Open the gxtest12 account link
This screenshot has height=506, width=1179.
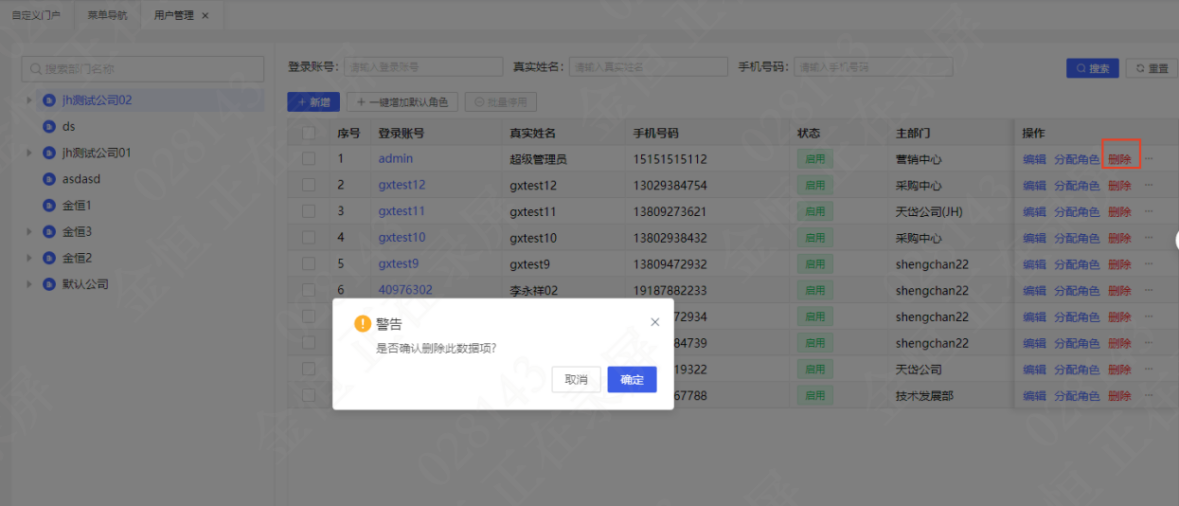click(402, 185)
